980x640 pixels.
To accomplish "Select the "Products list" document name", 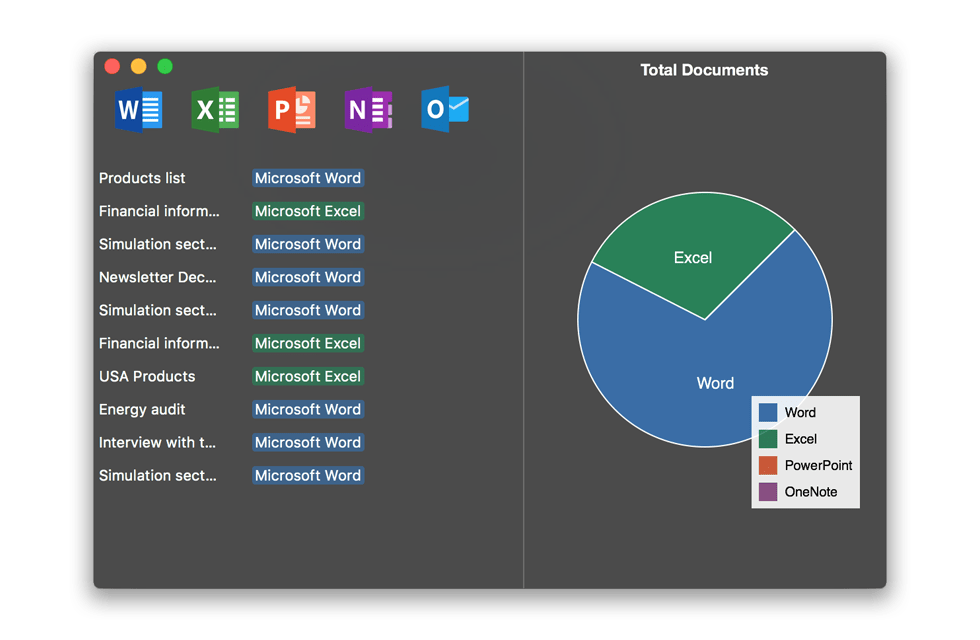I will tap(142, 178).
